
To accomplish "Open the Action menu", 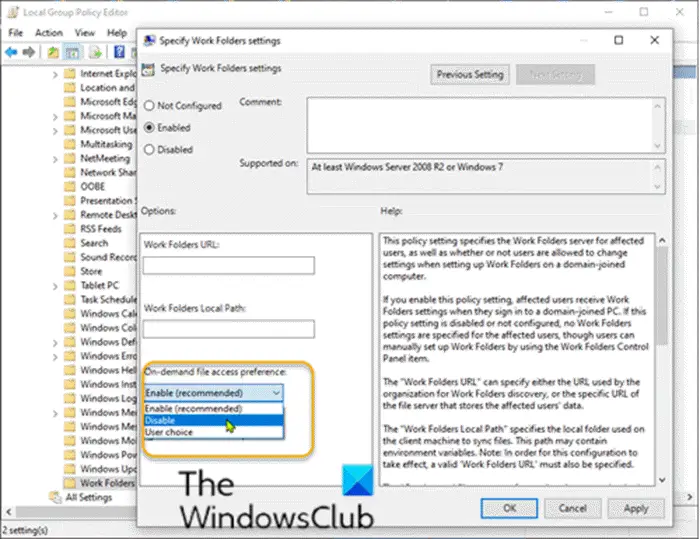I will [x=49, y=33].
